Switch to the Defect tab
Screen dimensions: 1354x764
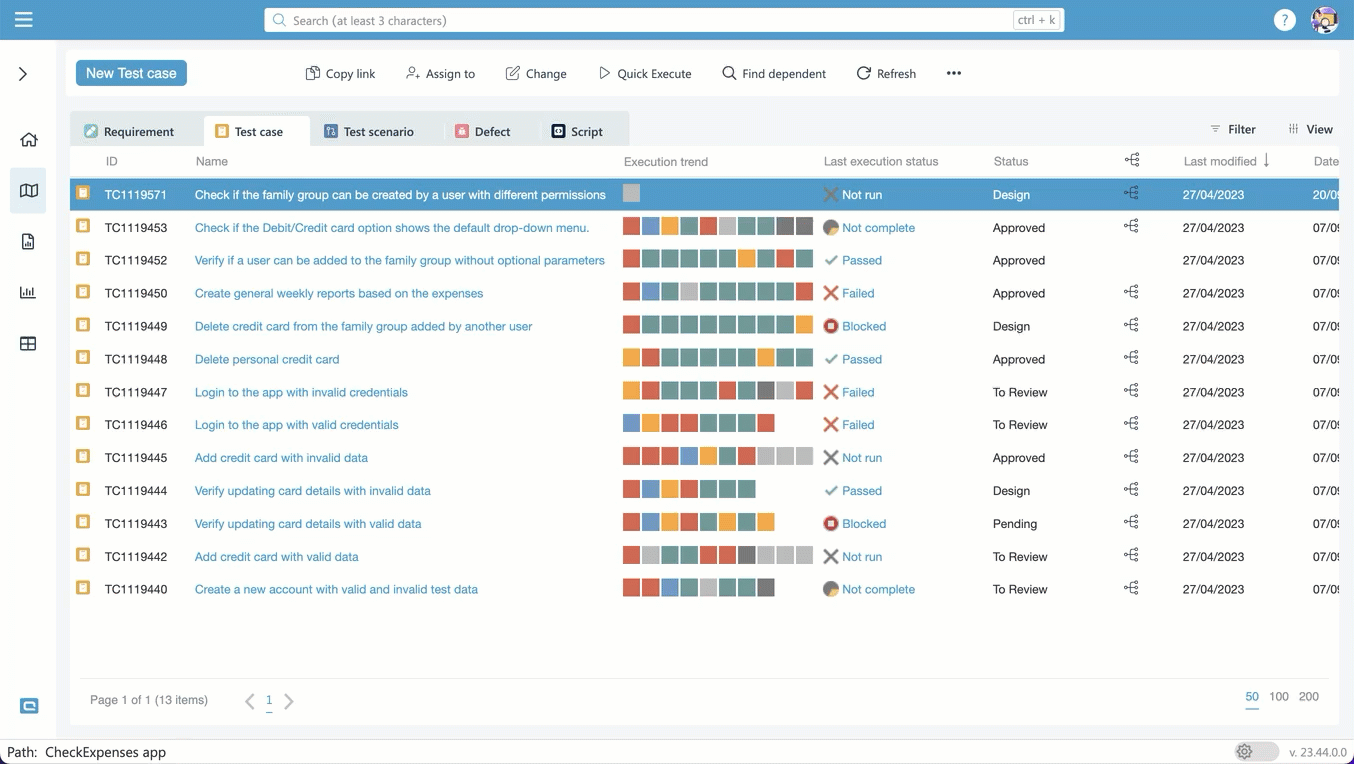click(x=483, y=131)
